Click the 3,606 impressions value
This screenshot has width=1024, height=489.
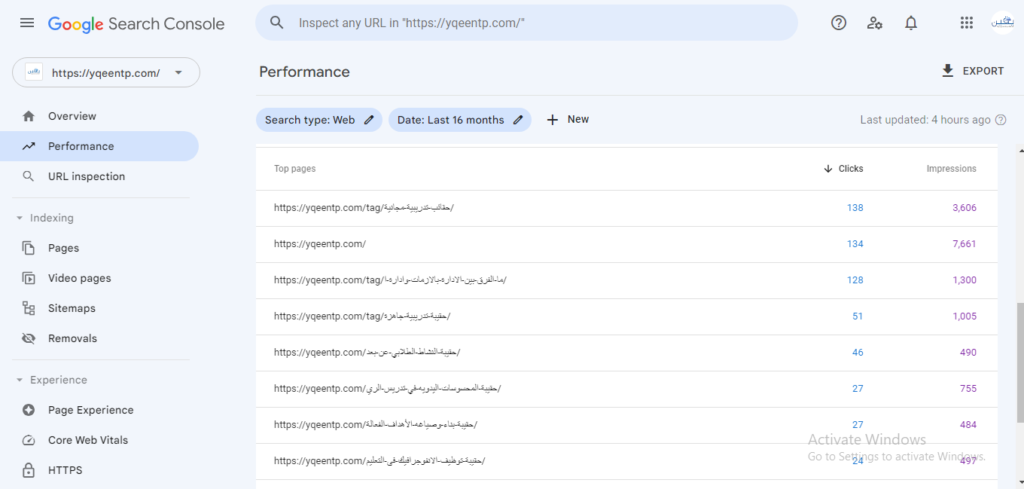[x=964, y=208]
